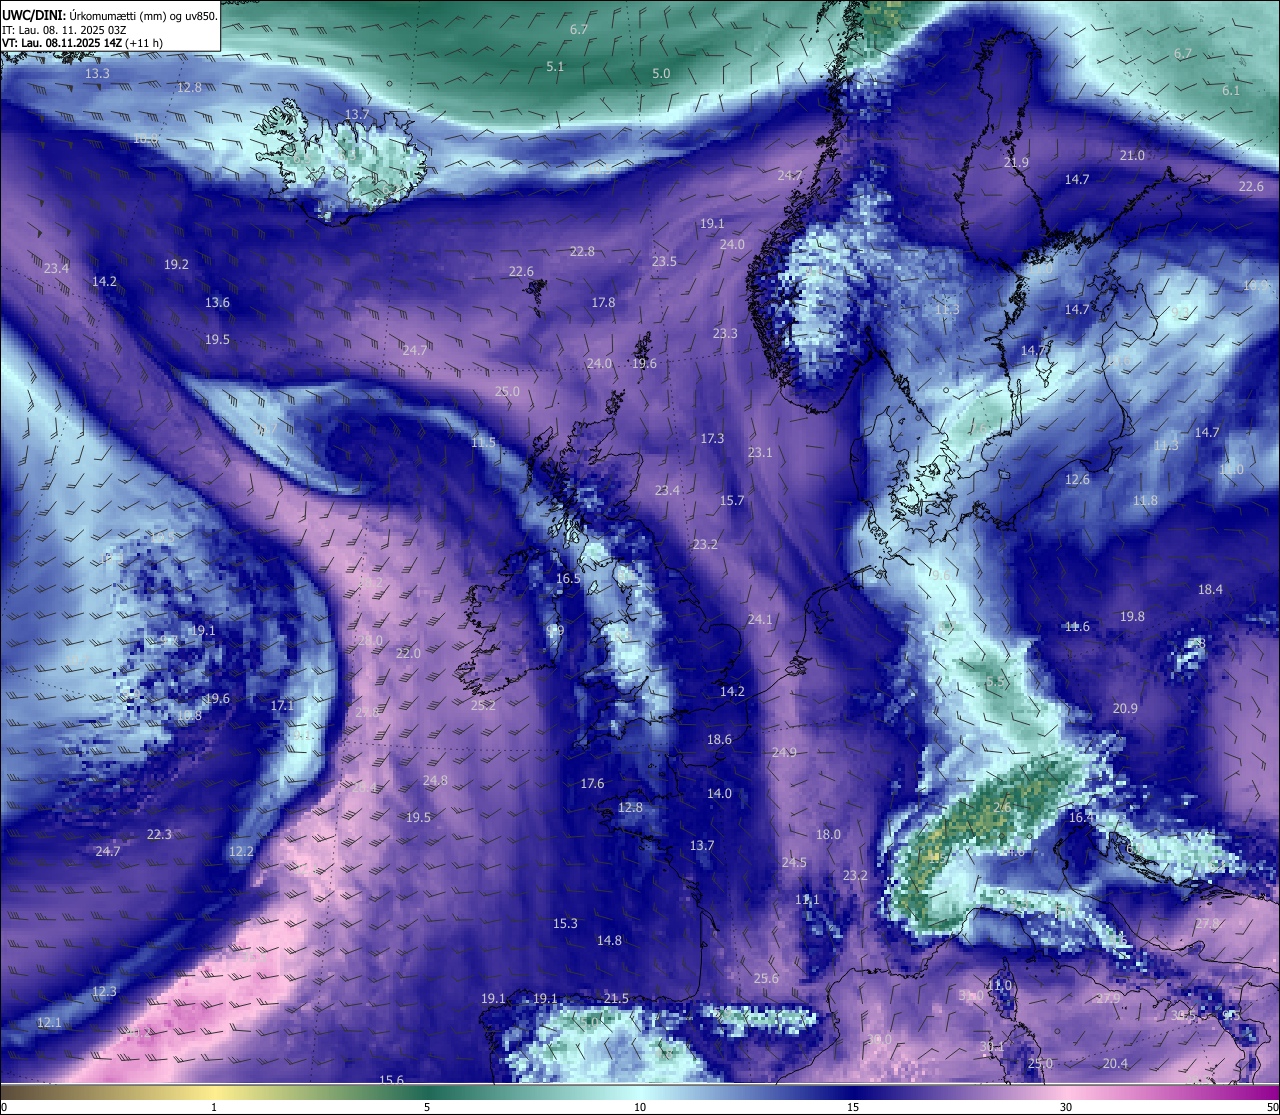Click the IT initialization time 03Z line
The height and width of the screenshot is (1115, 1280).
click(x=65, y=30)
